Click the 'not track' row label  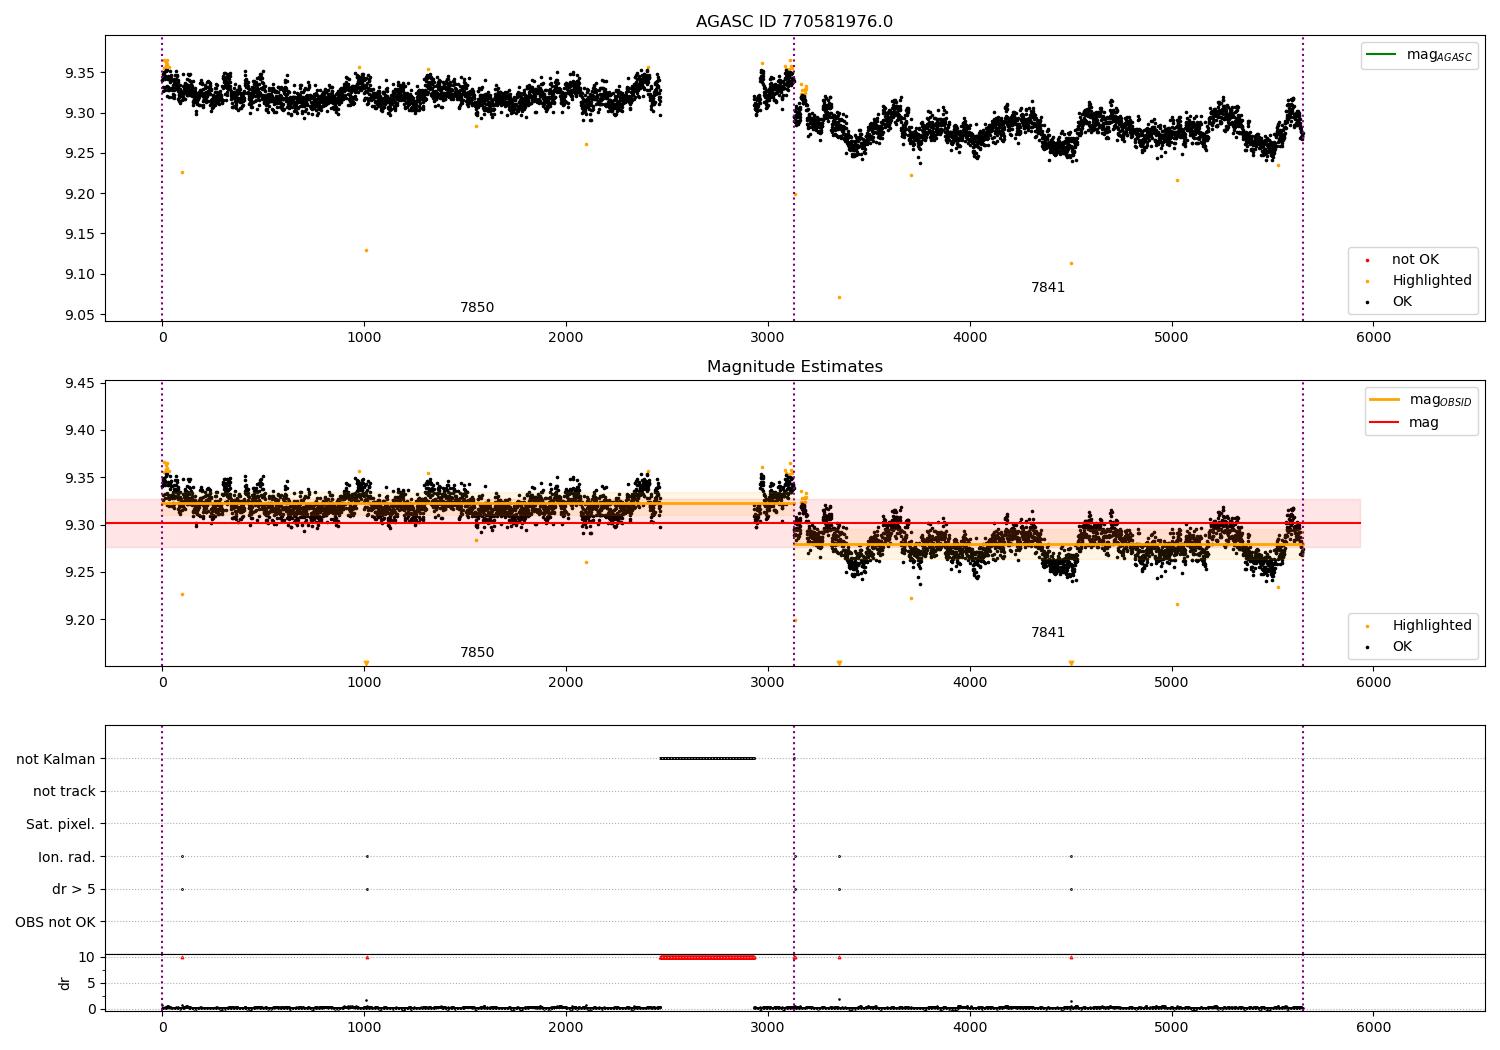click(64, 792)
